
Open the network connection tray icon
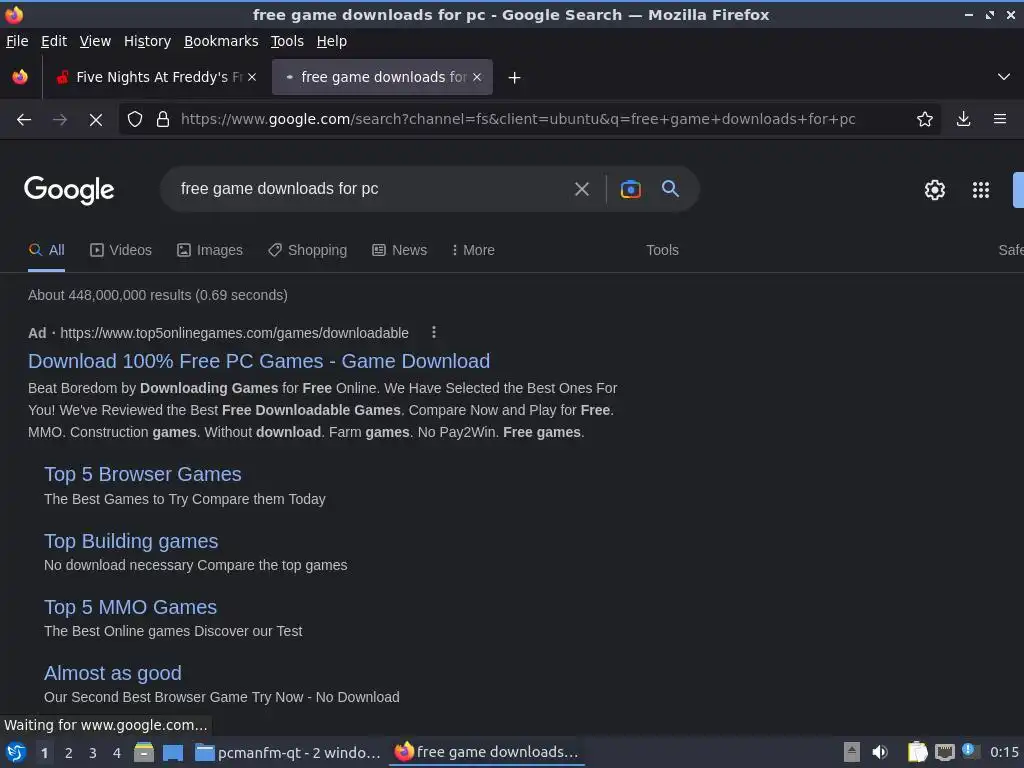click(944, 753)
